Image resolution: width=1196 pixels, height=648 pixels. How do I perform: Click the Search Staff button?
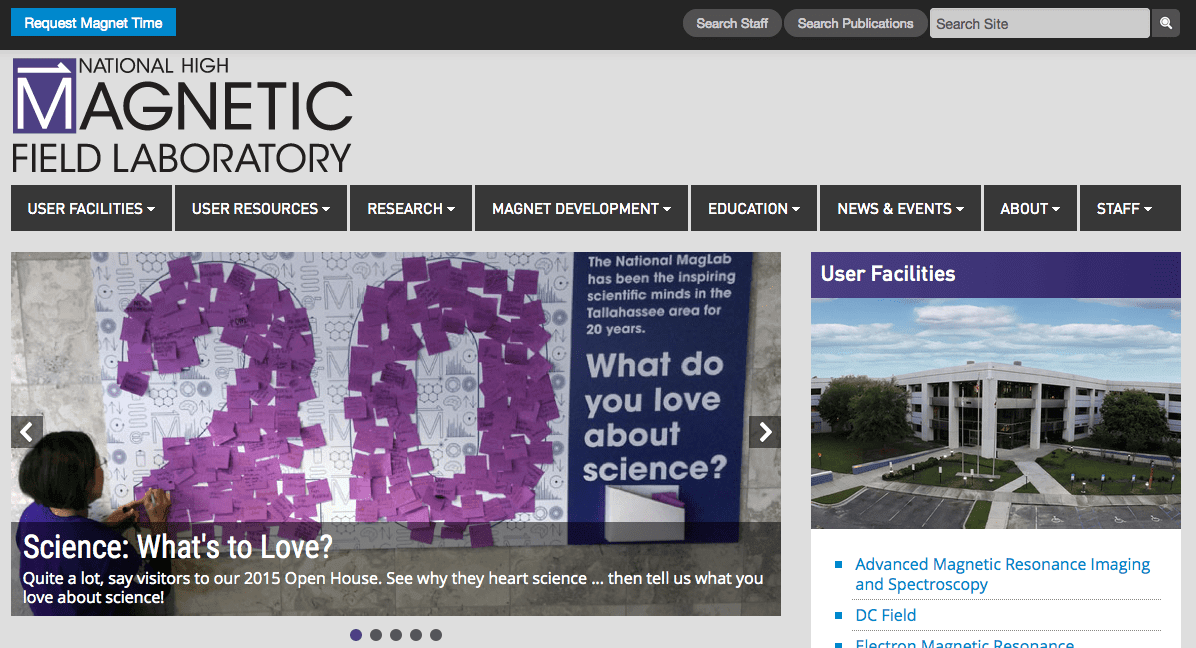point(732,23)
